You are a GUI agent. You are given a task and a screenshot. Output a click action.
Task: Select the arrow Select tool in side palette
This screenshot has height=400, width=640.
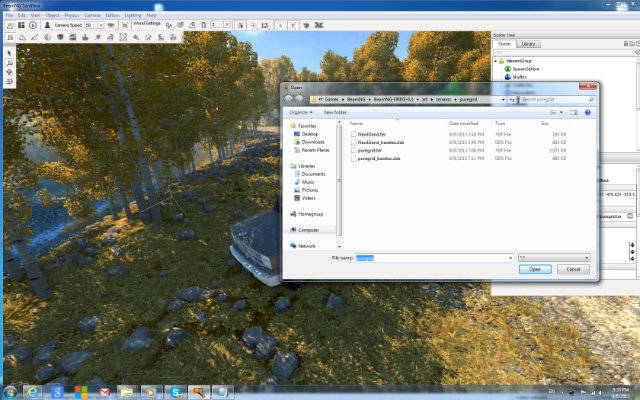tap(9, 53)
